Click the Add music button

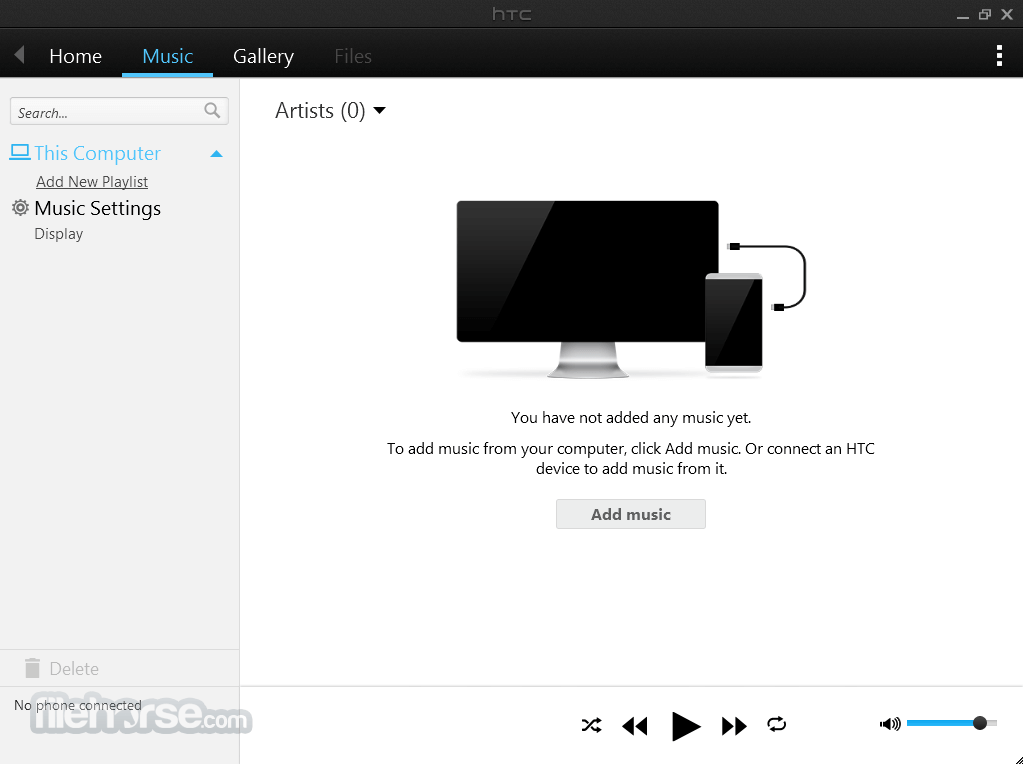point(630,514)
